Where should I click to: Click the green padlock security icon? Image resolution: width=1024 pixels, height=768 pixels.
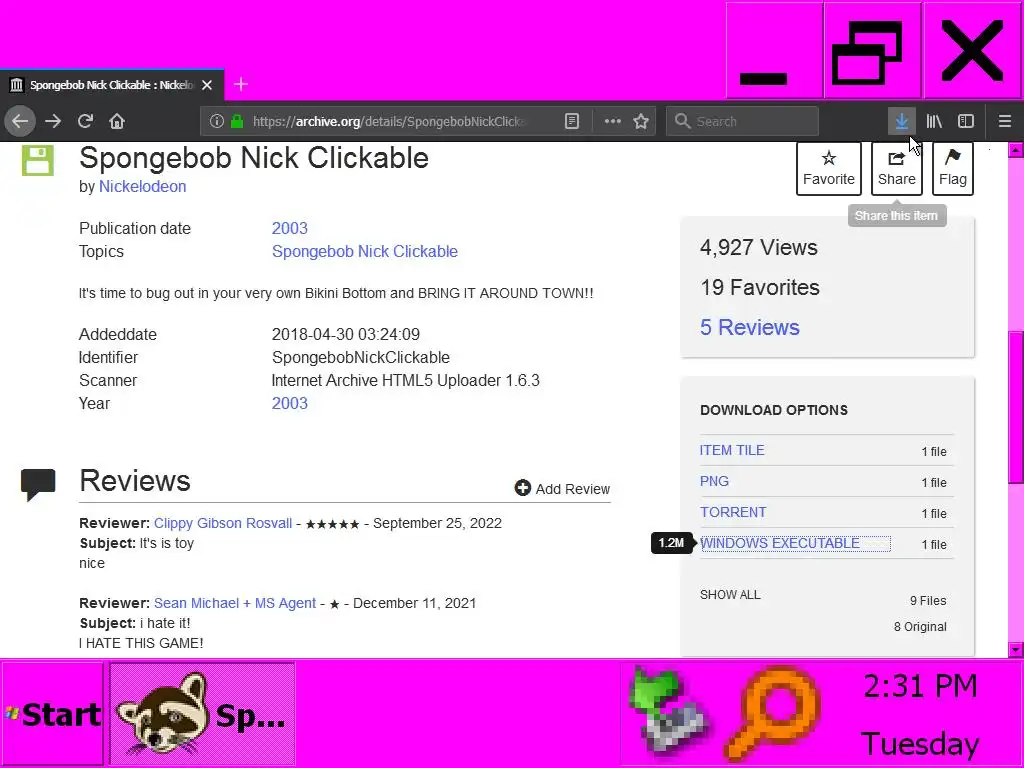click(x=237, y=121)
